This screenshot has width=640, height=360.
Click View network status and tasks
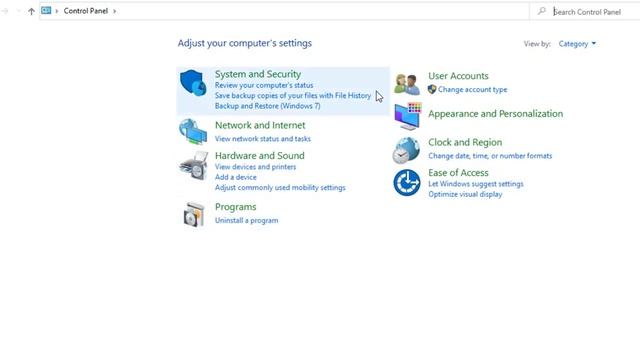coord(262,139)
